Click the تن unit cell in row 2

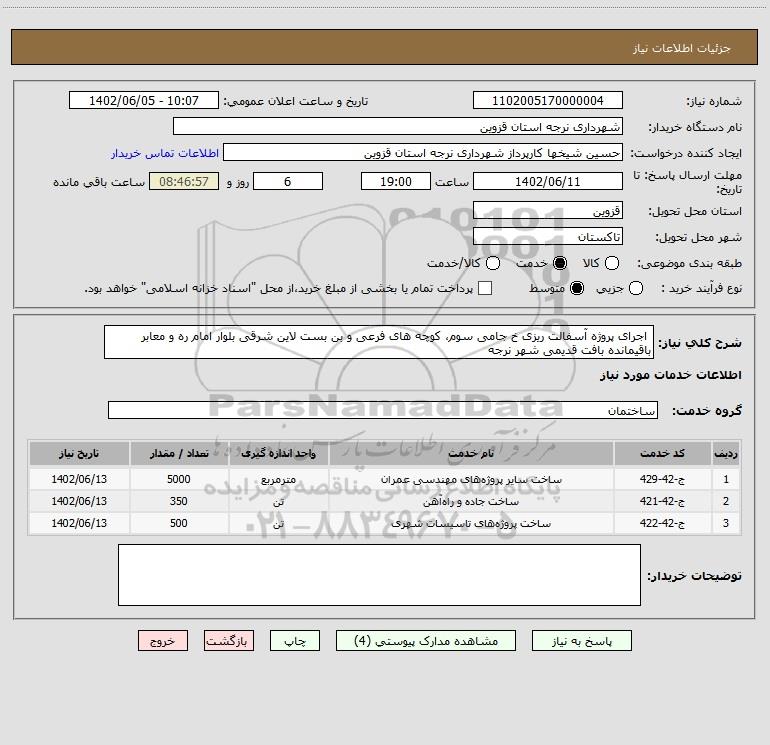(278, 501)
